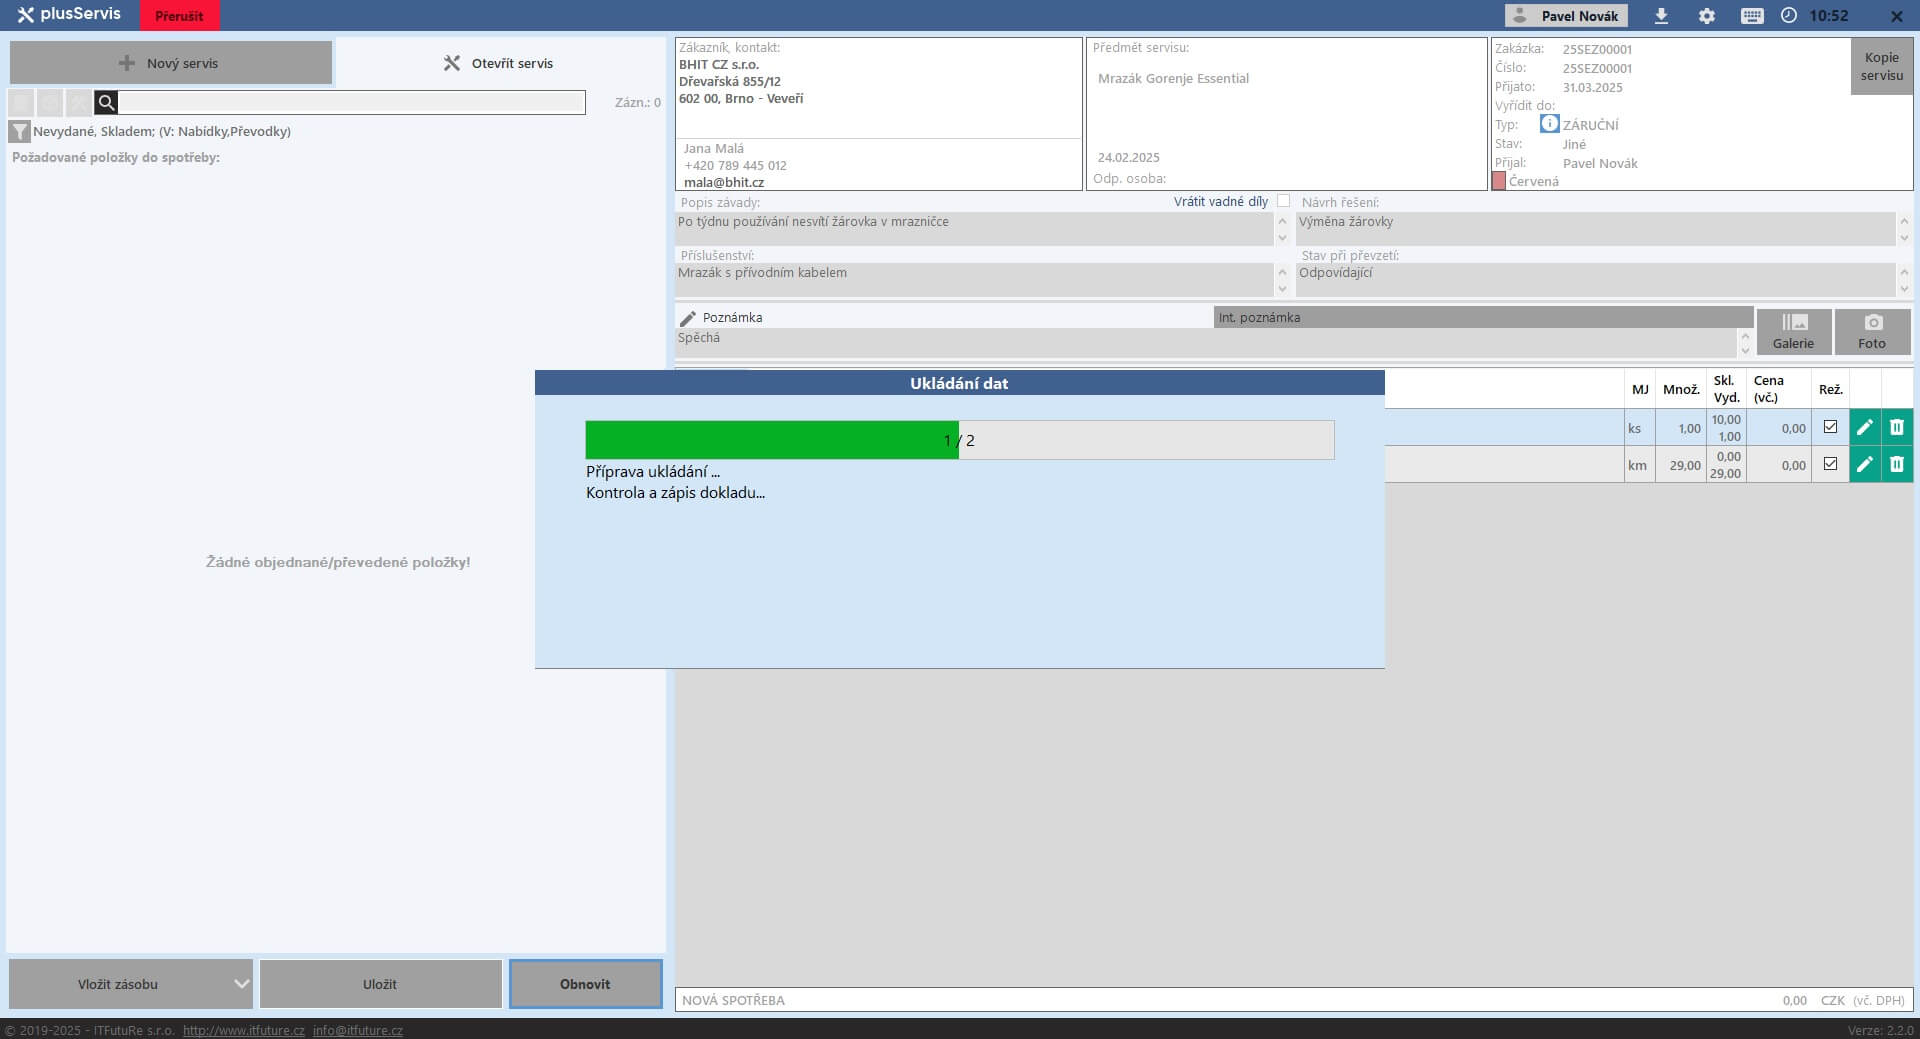Click the pencil icon beside Poznámka

coord(688,318)
